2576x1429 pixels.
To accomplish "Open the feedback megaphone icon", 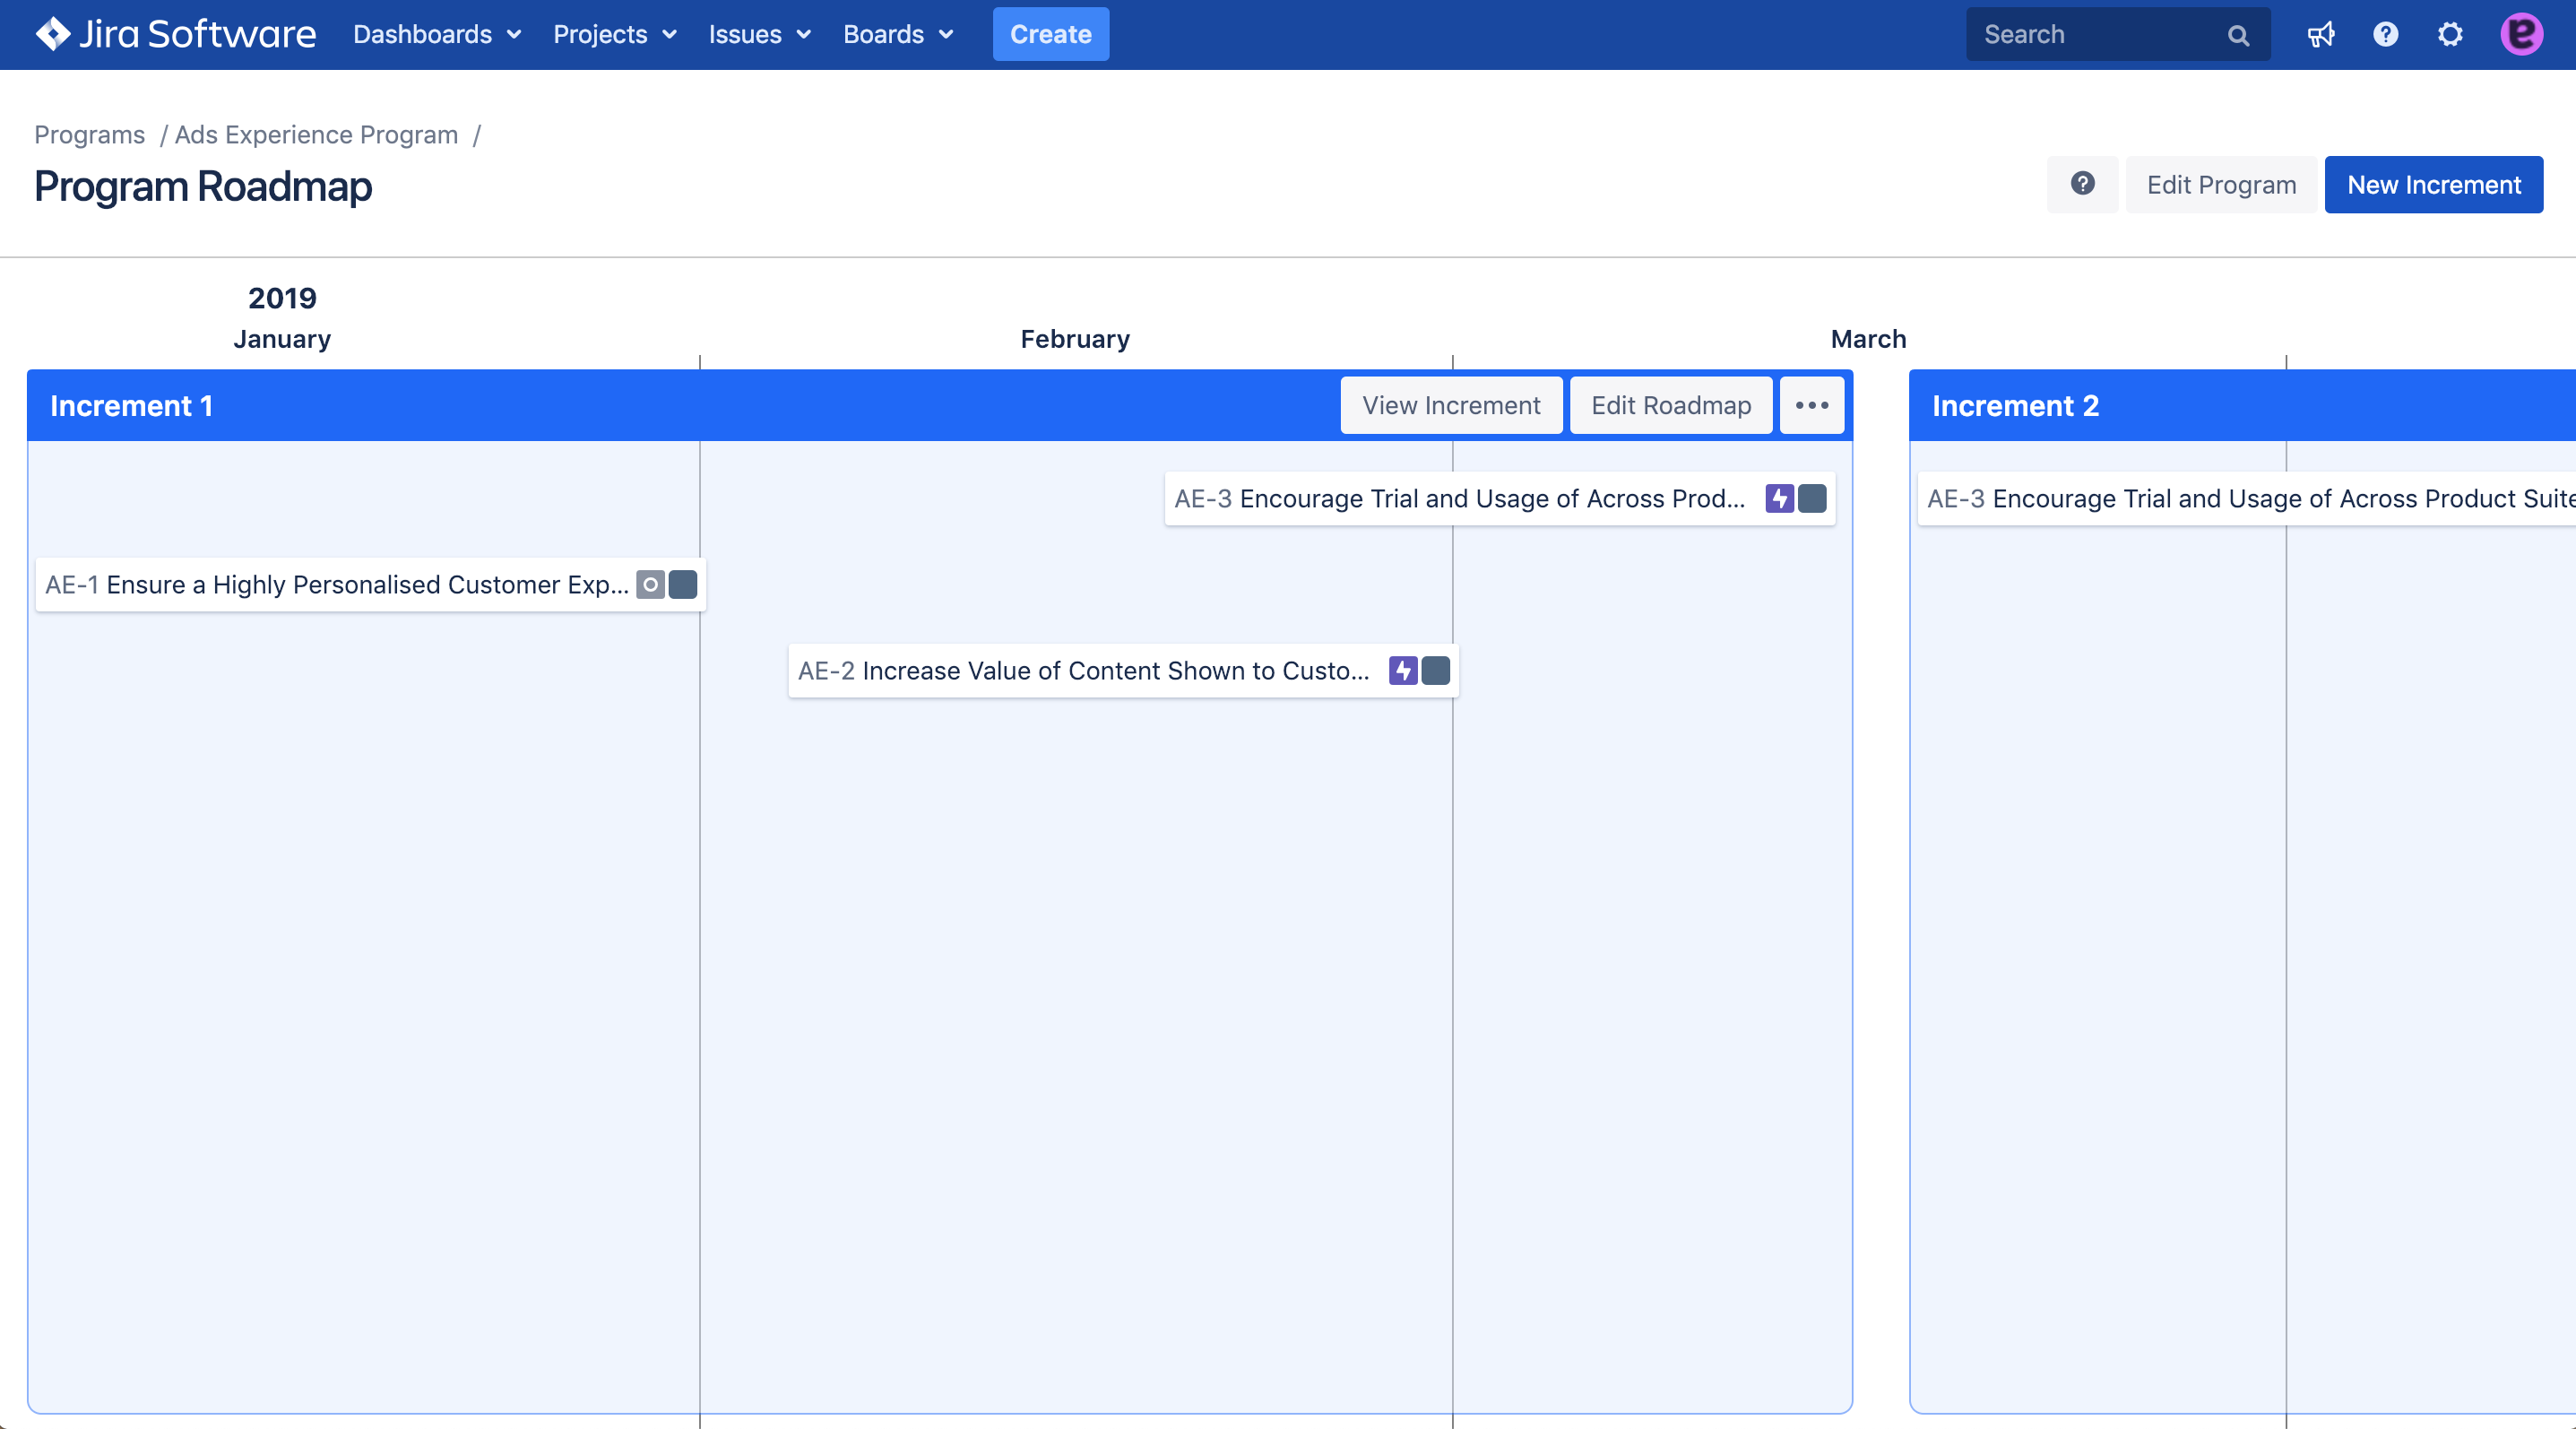I will point(2321,35).
